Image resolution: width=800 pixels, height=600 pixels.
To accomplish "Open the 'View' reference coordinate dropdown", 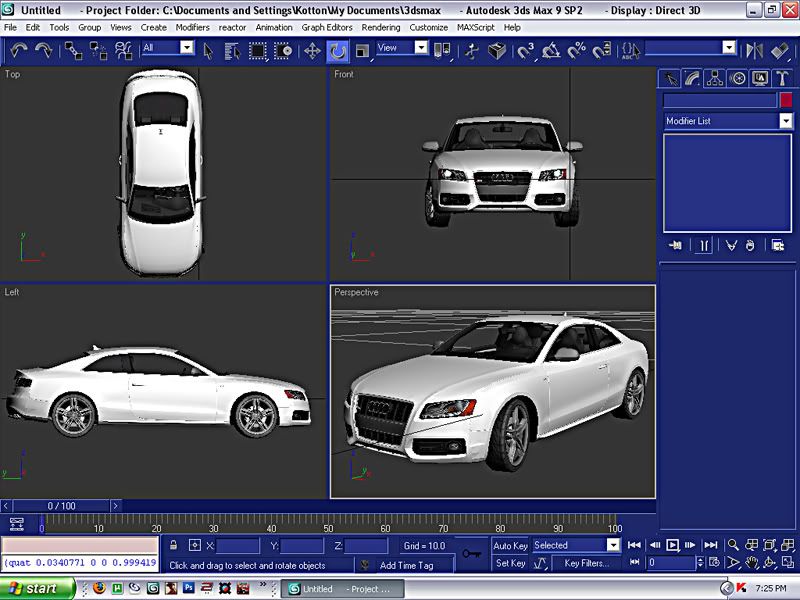I will pos(421,48).
